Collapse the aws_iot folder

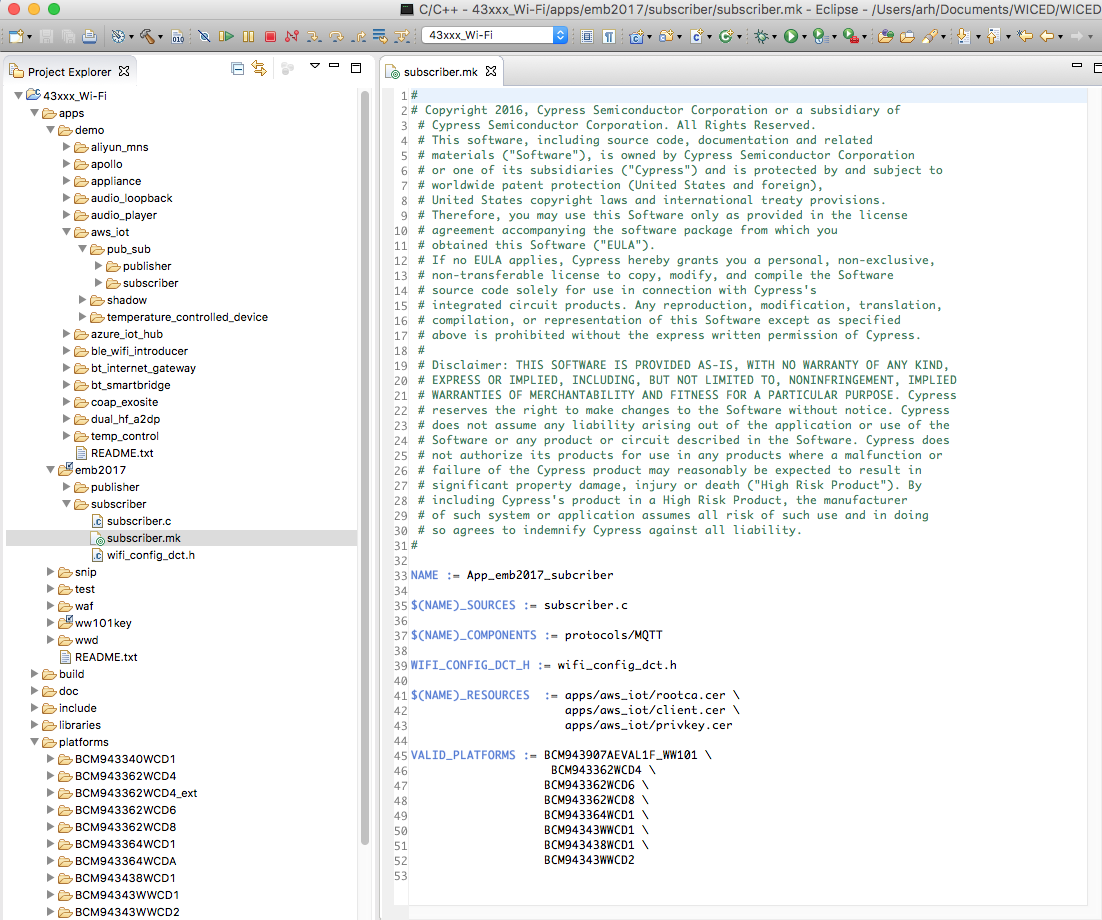pos(67,232)
